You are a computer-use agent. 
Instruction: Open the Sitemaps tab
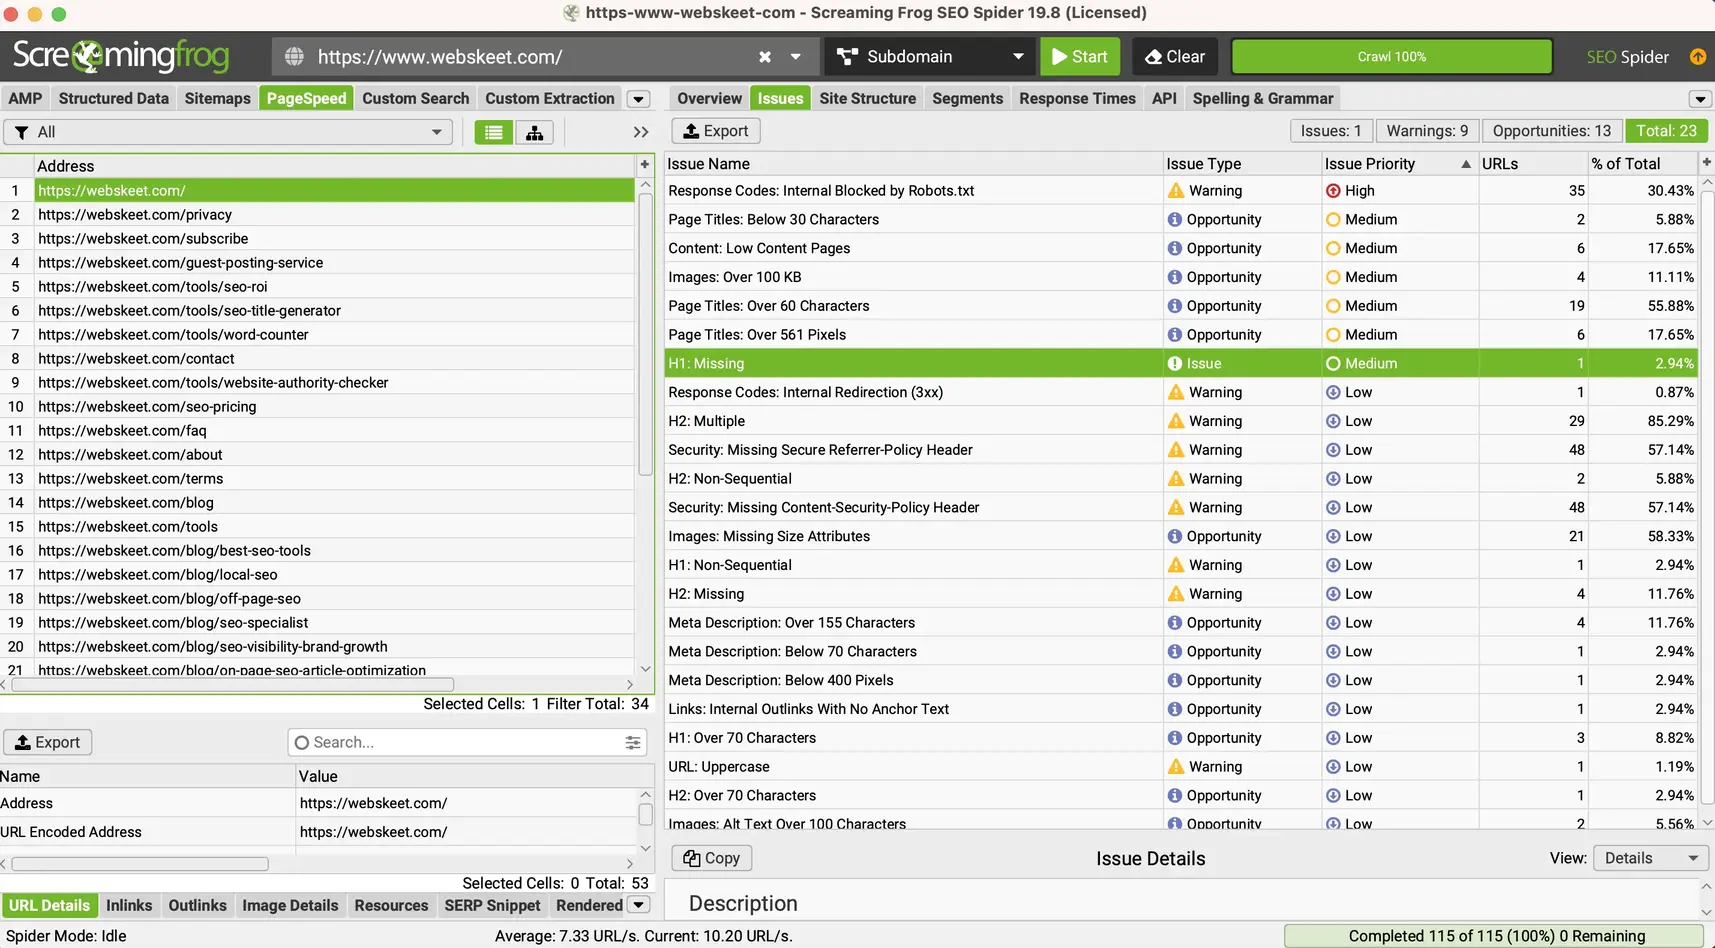coord(218,98)
